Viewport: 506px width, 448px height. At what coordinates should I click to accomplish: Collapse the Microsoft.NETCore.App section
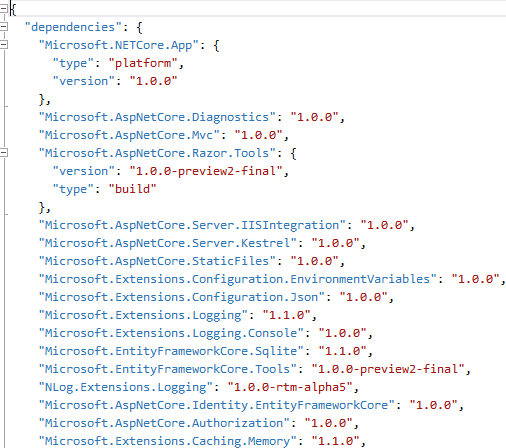pyautogui.click(x=4, y=45)
